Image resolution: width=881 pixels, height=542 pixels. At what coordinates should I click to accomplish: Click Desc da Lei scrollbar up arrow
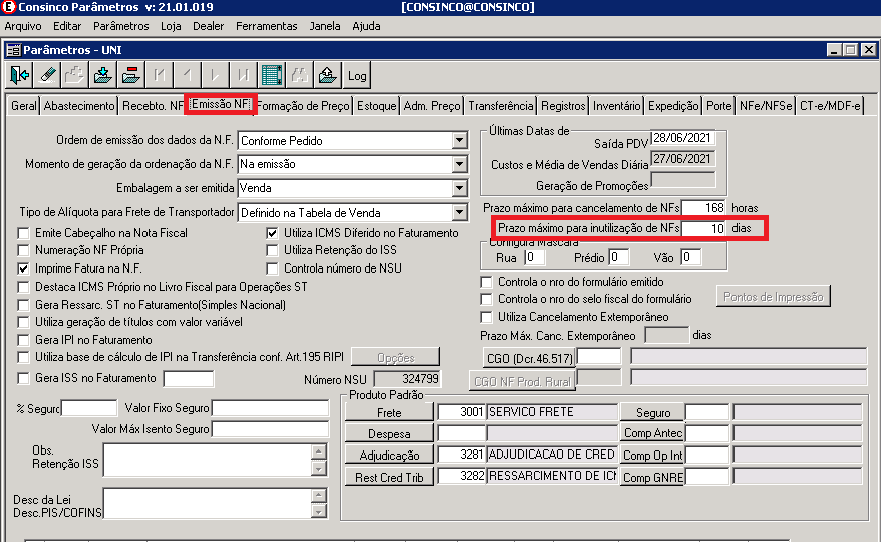[319, 495]
